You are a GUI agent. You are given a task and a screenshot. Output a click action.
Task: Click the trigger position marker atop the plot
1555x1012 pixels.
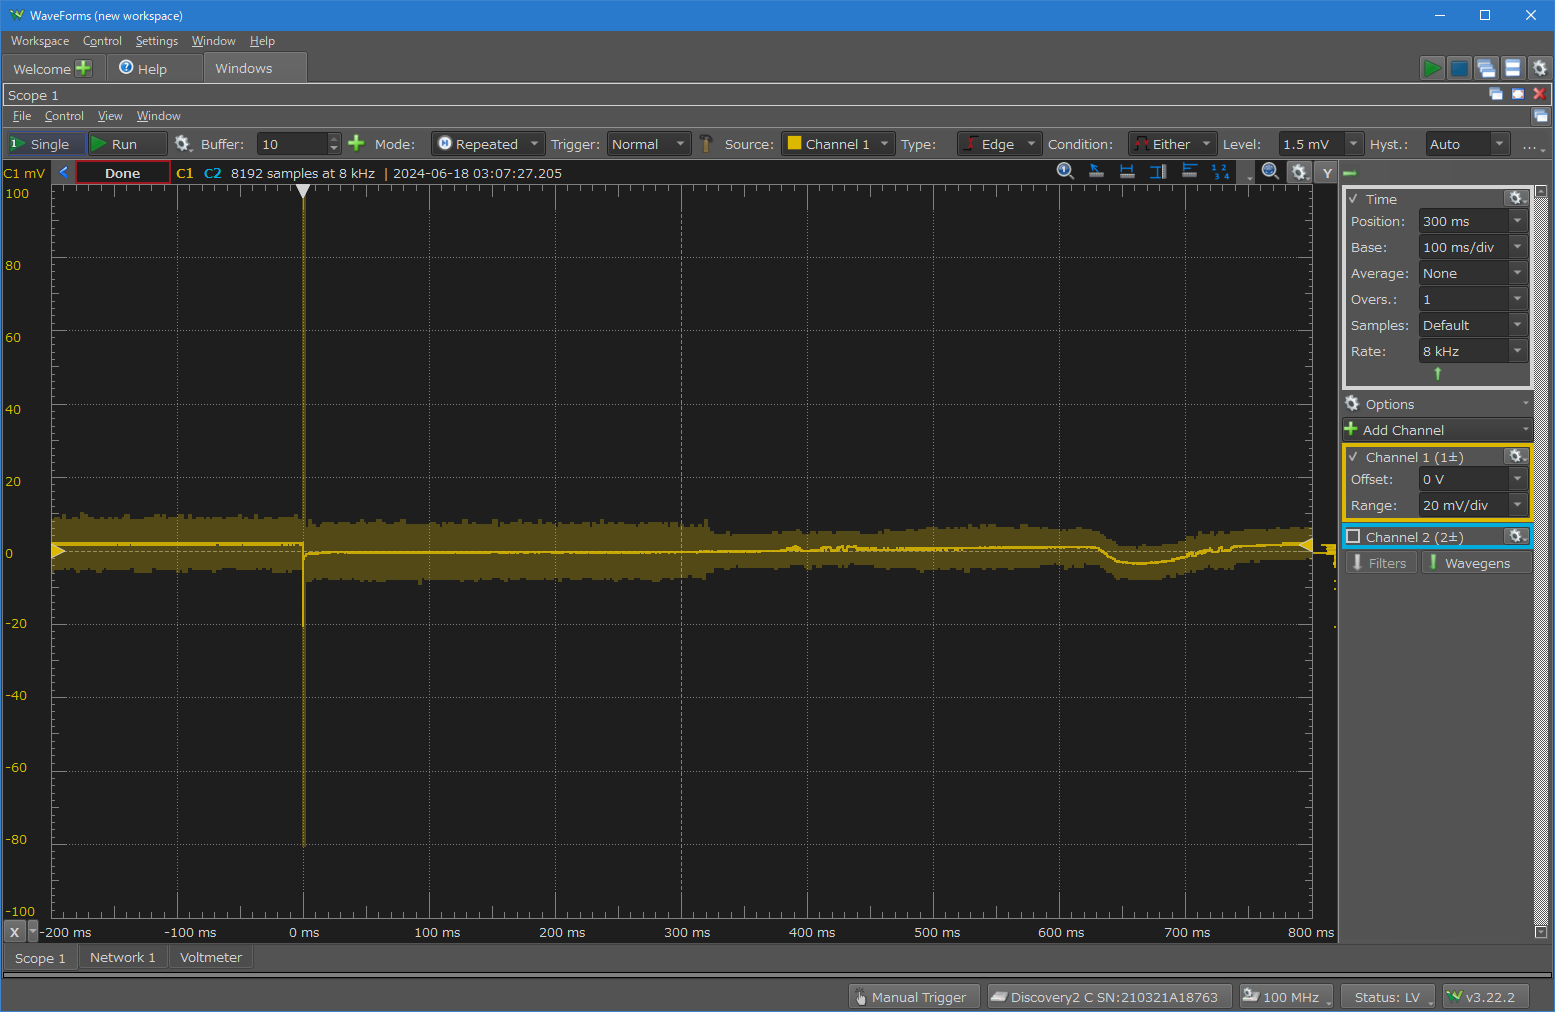tap(303, 190)
